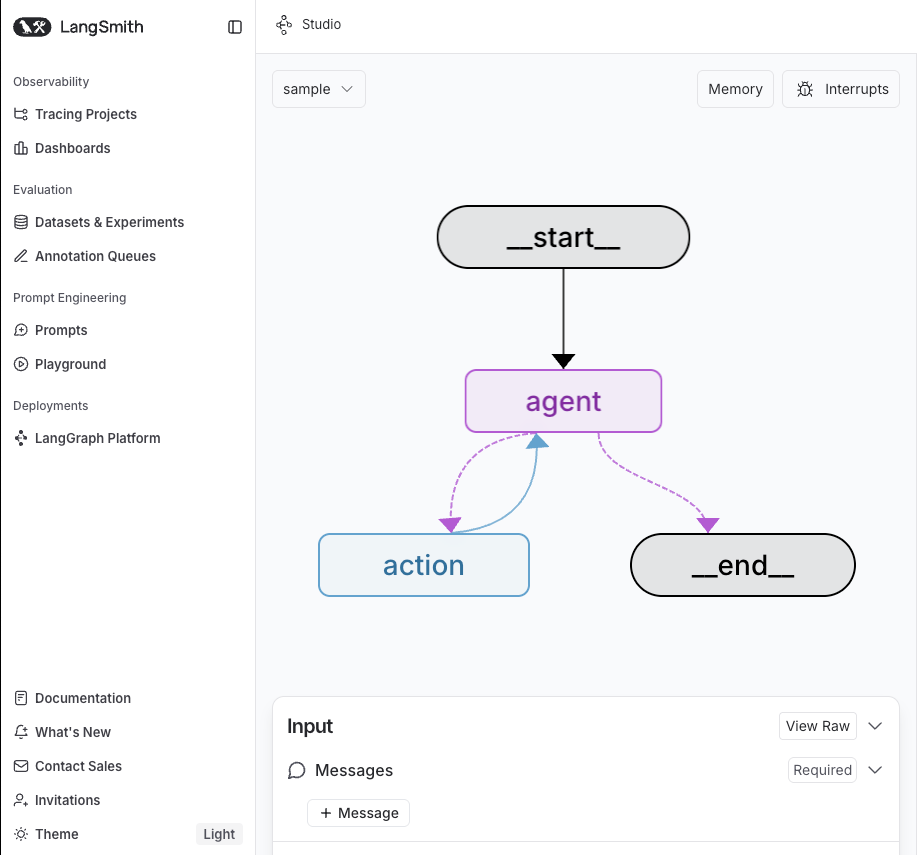
Task: Select the action node
Action: 424,565
